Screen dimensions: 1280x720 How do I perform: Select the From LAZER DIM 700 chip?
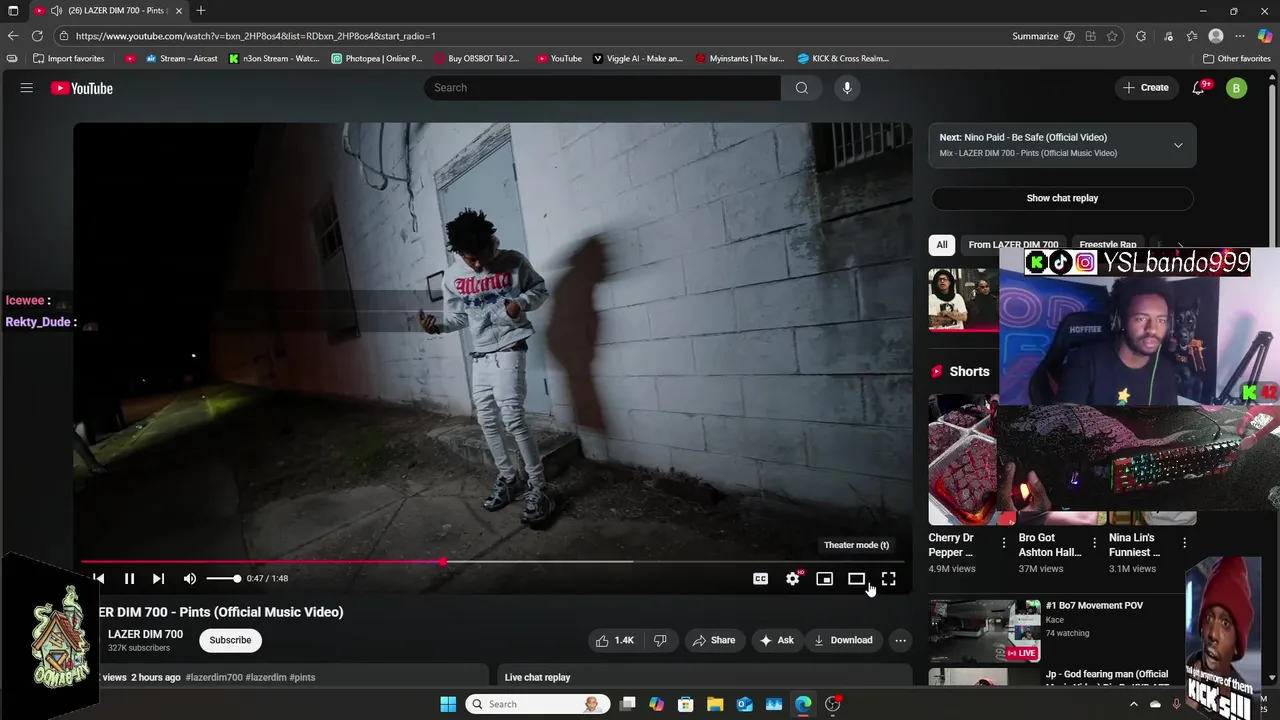(1013, 245)
